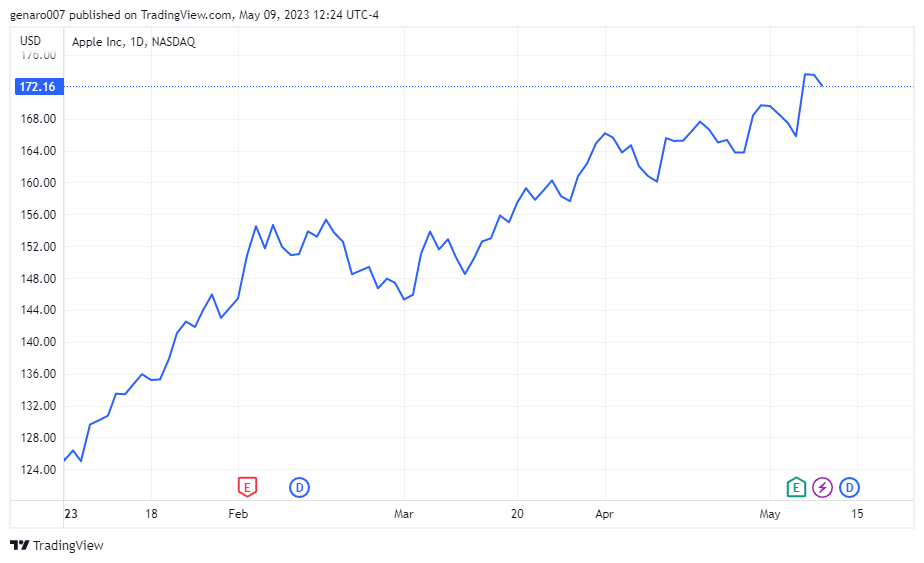Click the 15 date label on time axis
The image size is (924, 563).
857,513
